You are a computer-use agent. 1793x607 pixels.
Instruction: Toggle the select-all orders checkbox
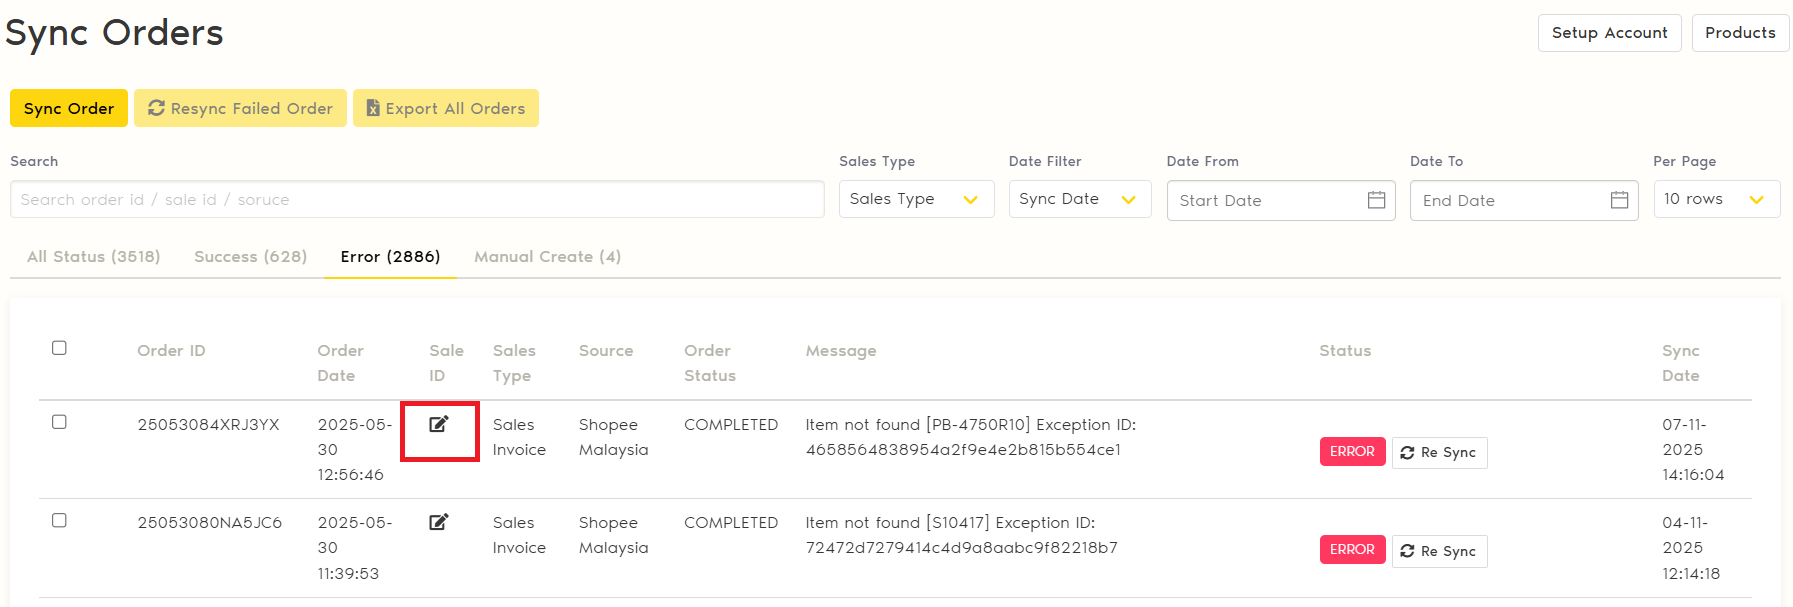pos(59,348)
